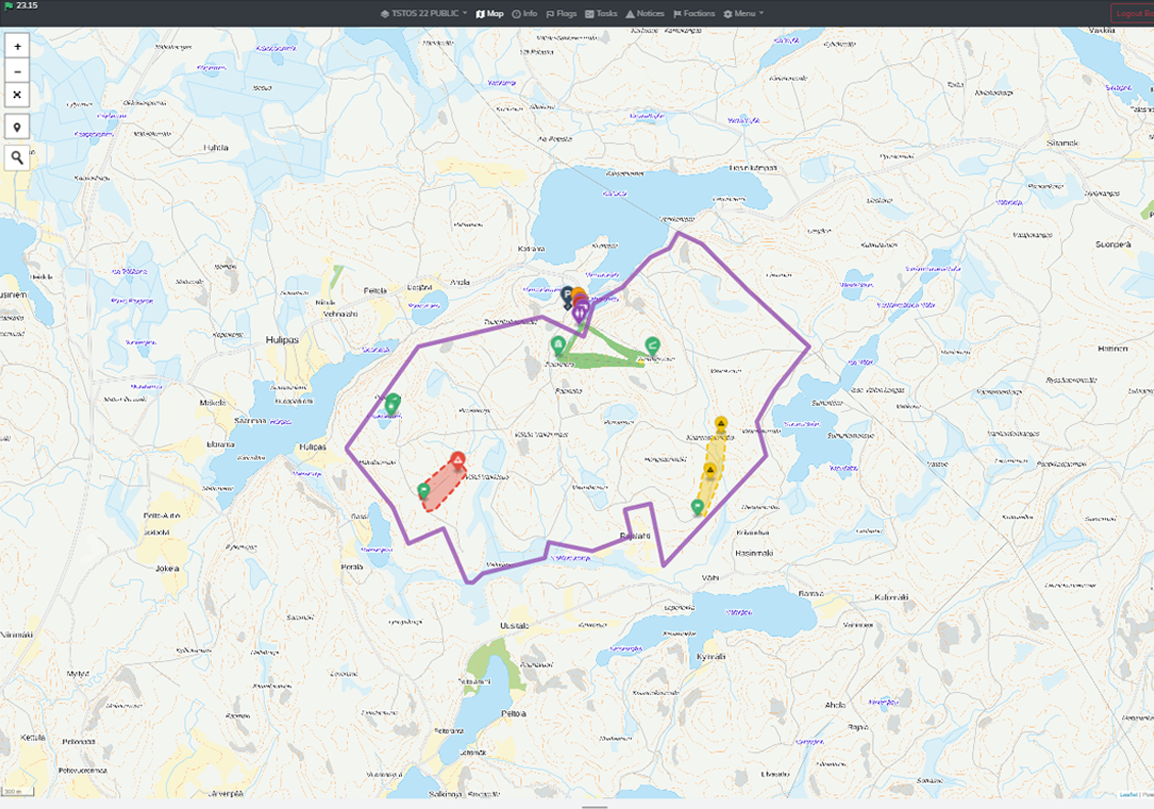The height and width of the screenshot is (809, 1154).
Task: Zoom in on the map
Action: pos(18,46)
